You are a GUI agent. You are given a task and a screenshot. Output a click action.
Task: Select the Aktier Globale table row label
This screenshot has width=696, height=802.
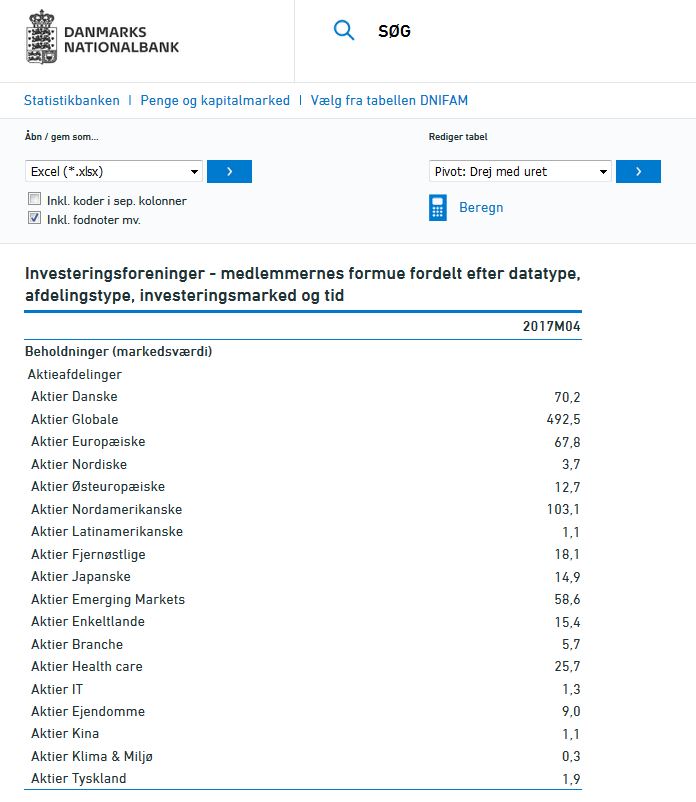pyautogui.click(x=75, y=419)
